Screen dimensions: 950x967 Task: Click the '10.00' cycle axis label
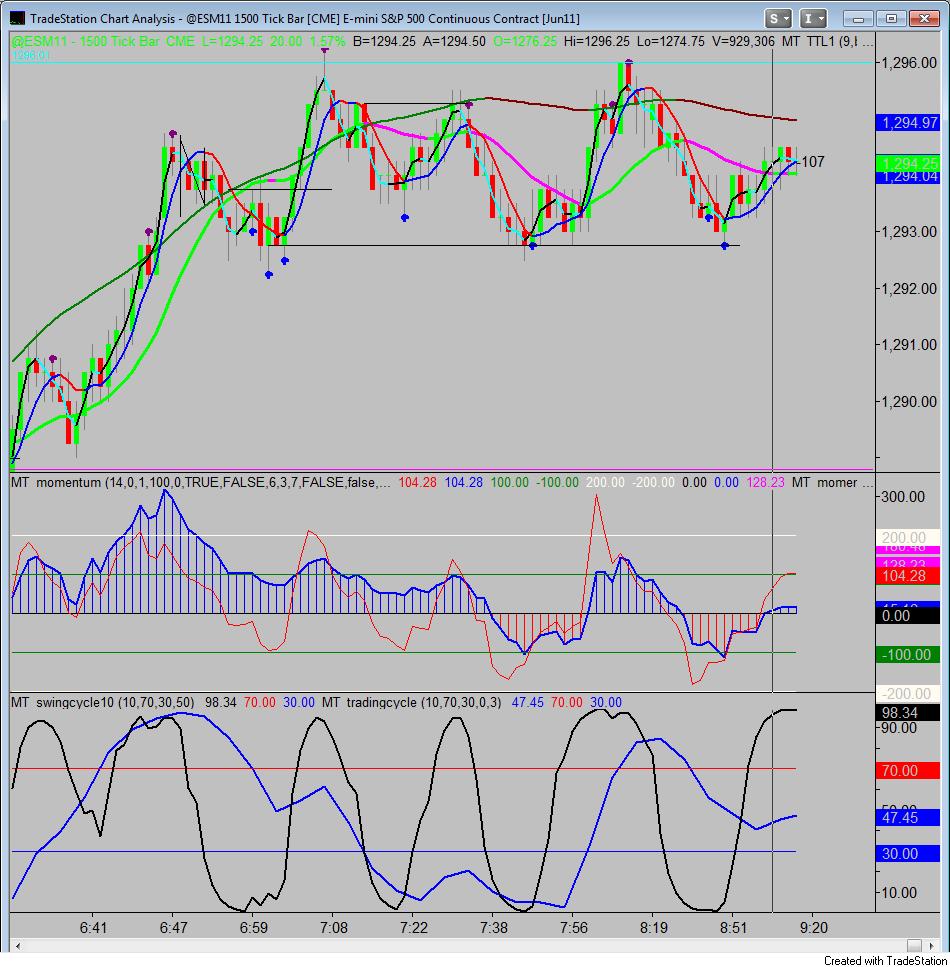point(899,892)
